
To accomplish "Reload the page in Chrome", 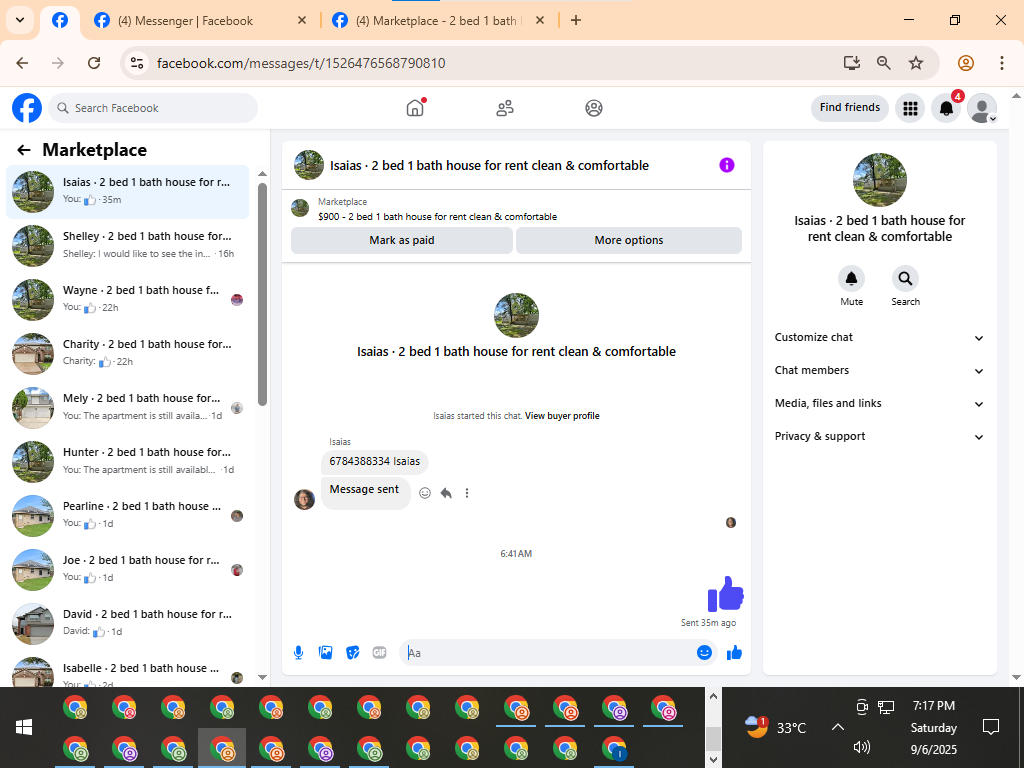I will (x=94, y=63).
